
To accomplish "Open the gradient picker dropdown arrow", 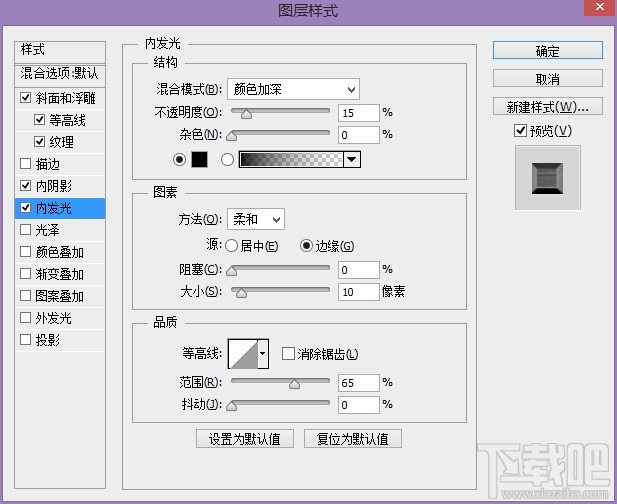I will [x=352, y=160].
